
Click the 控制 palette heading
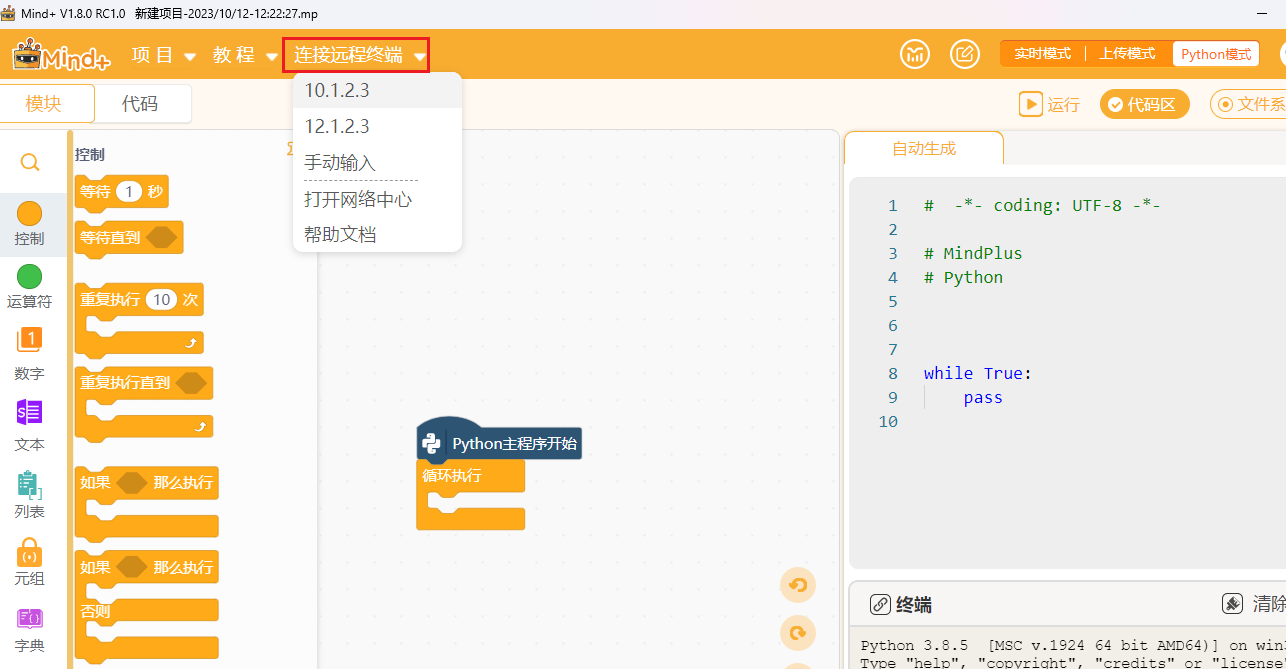point(90,154)
